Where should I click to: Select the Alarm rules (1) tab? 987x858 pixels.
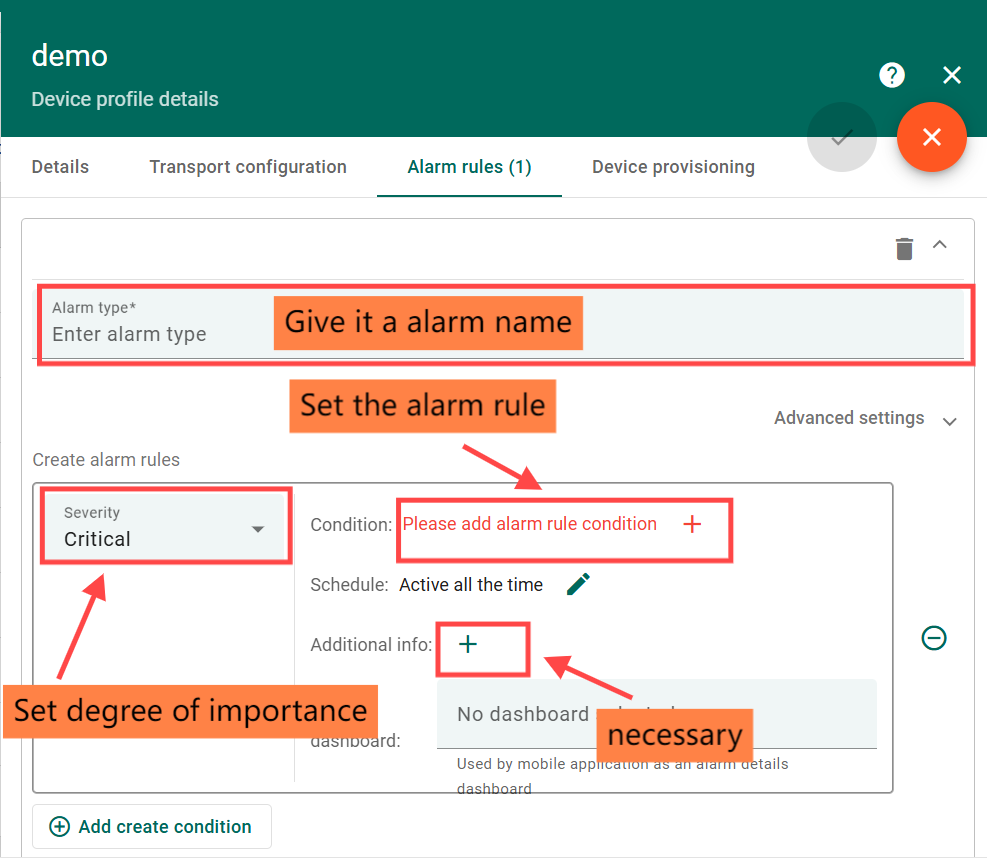(469, 167)
